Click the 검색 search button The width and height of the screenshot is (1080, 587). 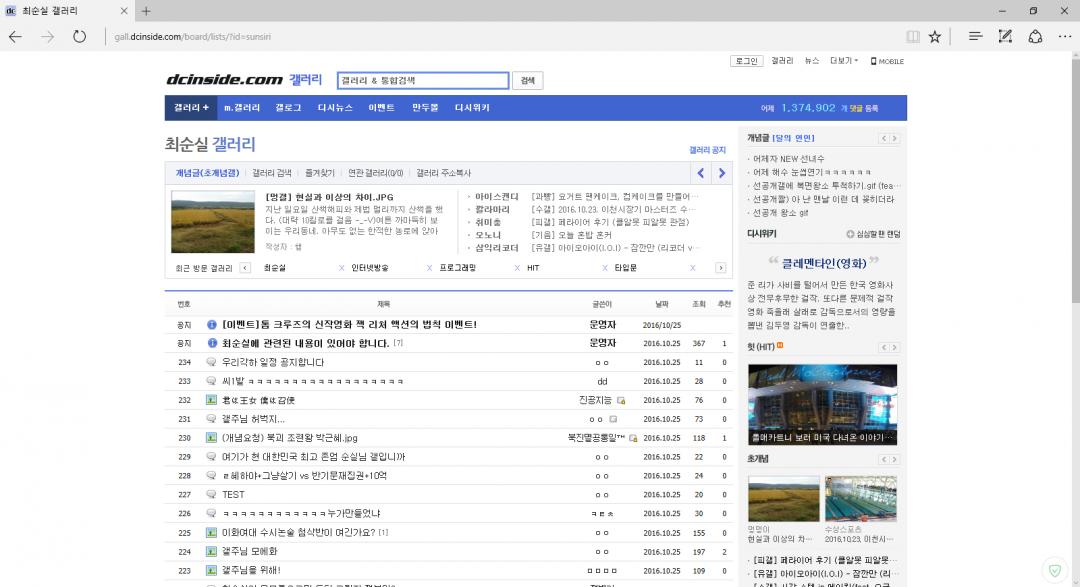[x=527, y=81]
